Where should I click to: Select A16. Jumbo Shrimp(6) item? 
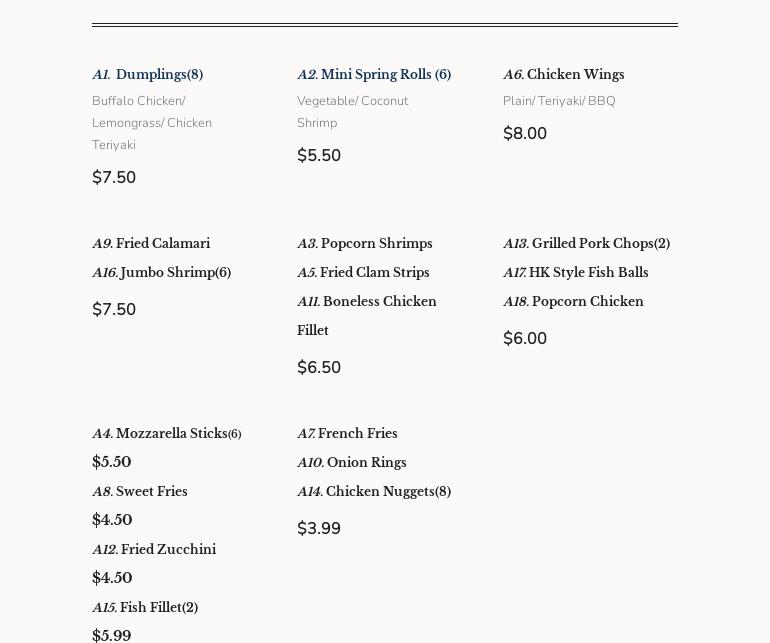click(161, 273)
